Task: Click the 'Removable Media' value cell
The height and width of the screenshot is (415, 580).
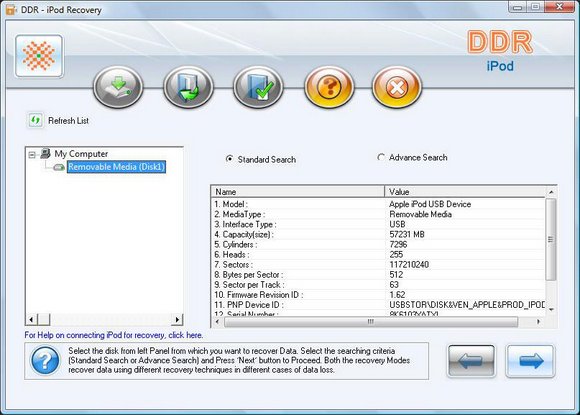Action: click(420, 214)
